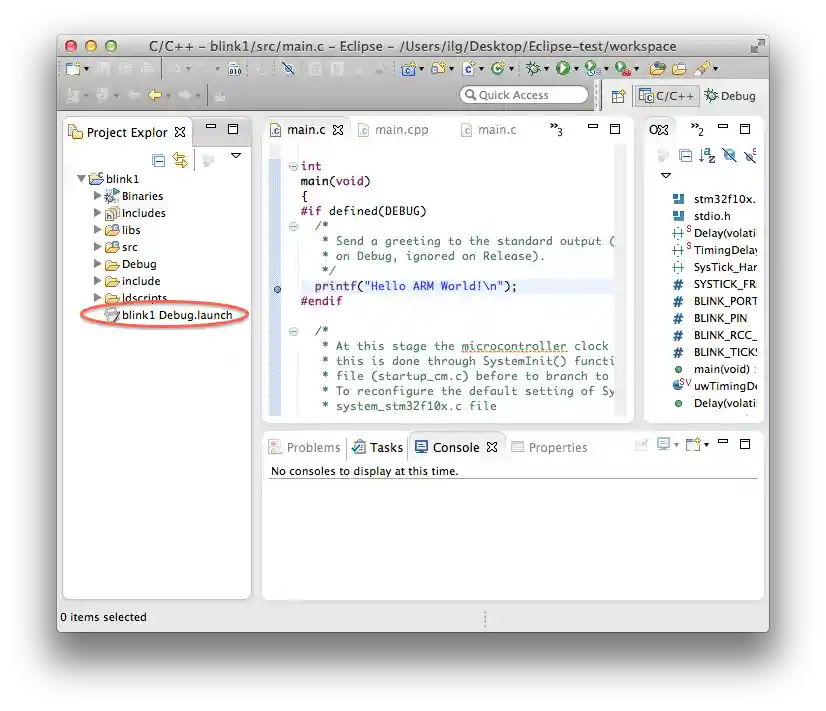Collapse all nodes in the Outline view
The width and height of the screenshot is (826, 711).
coord(685,158)
